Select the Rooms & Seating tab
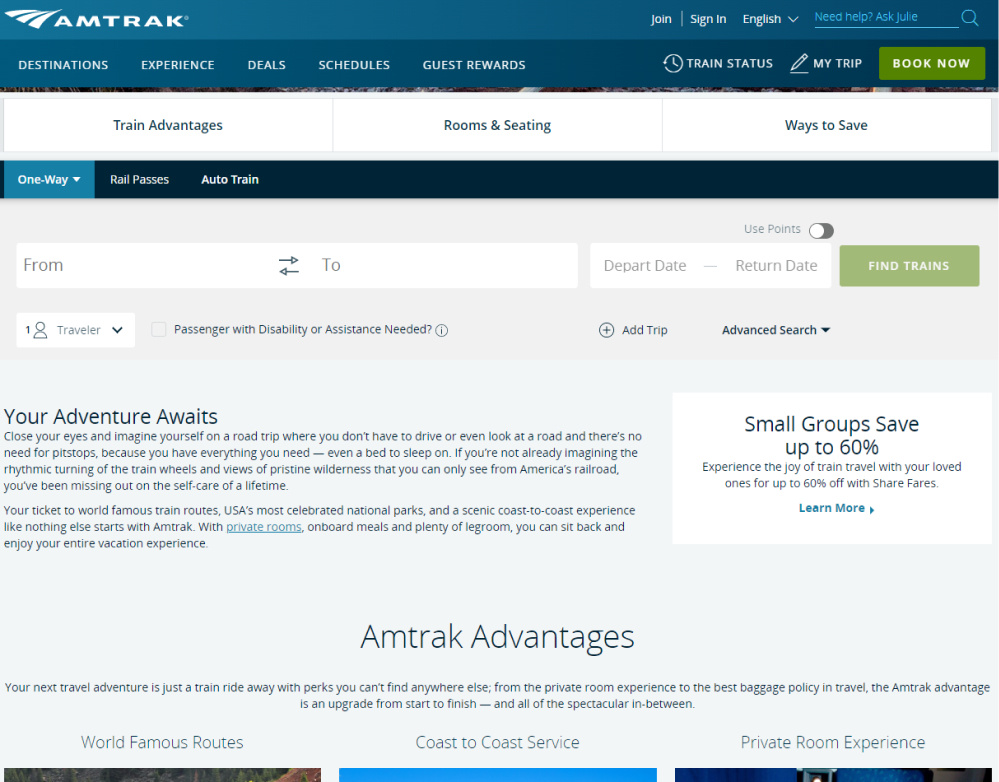This screenshot has width=999, height=782. click(x=498, y=125)
